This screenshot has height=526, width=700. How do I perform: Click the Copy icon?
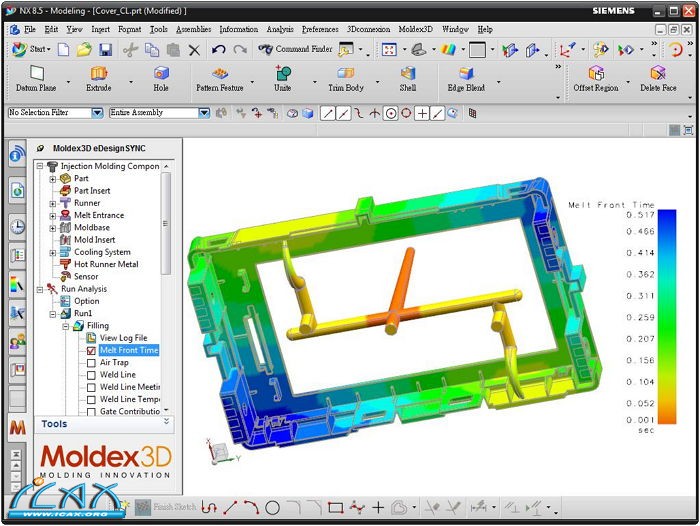(x=152, y=49)
